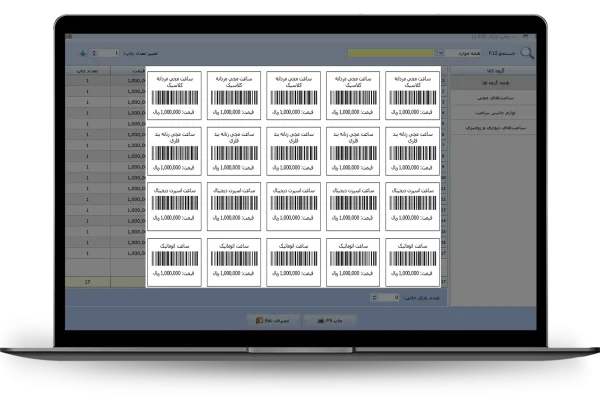Click the blue down-arrow apply icon
The height and width of the screenshot is (400, 600).
[x=83, y=53]
